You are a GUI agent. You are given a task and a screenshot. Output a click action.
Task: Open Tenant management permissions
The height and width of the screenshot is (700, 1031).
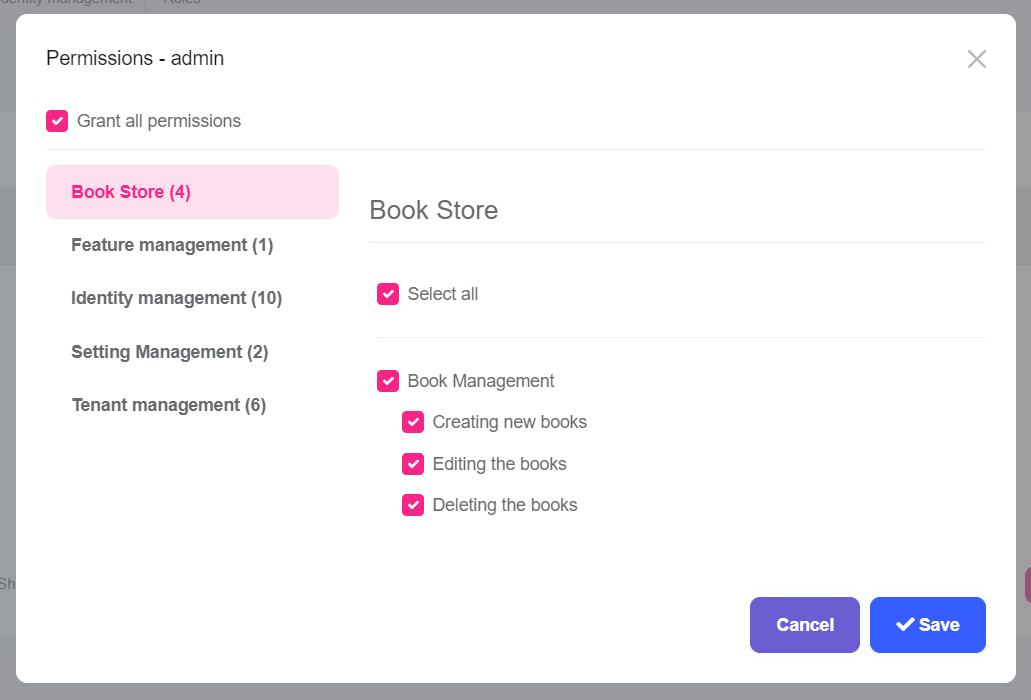pos(168,405)
